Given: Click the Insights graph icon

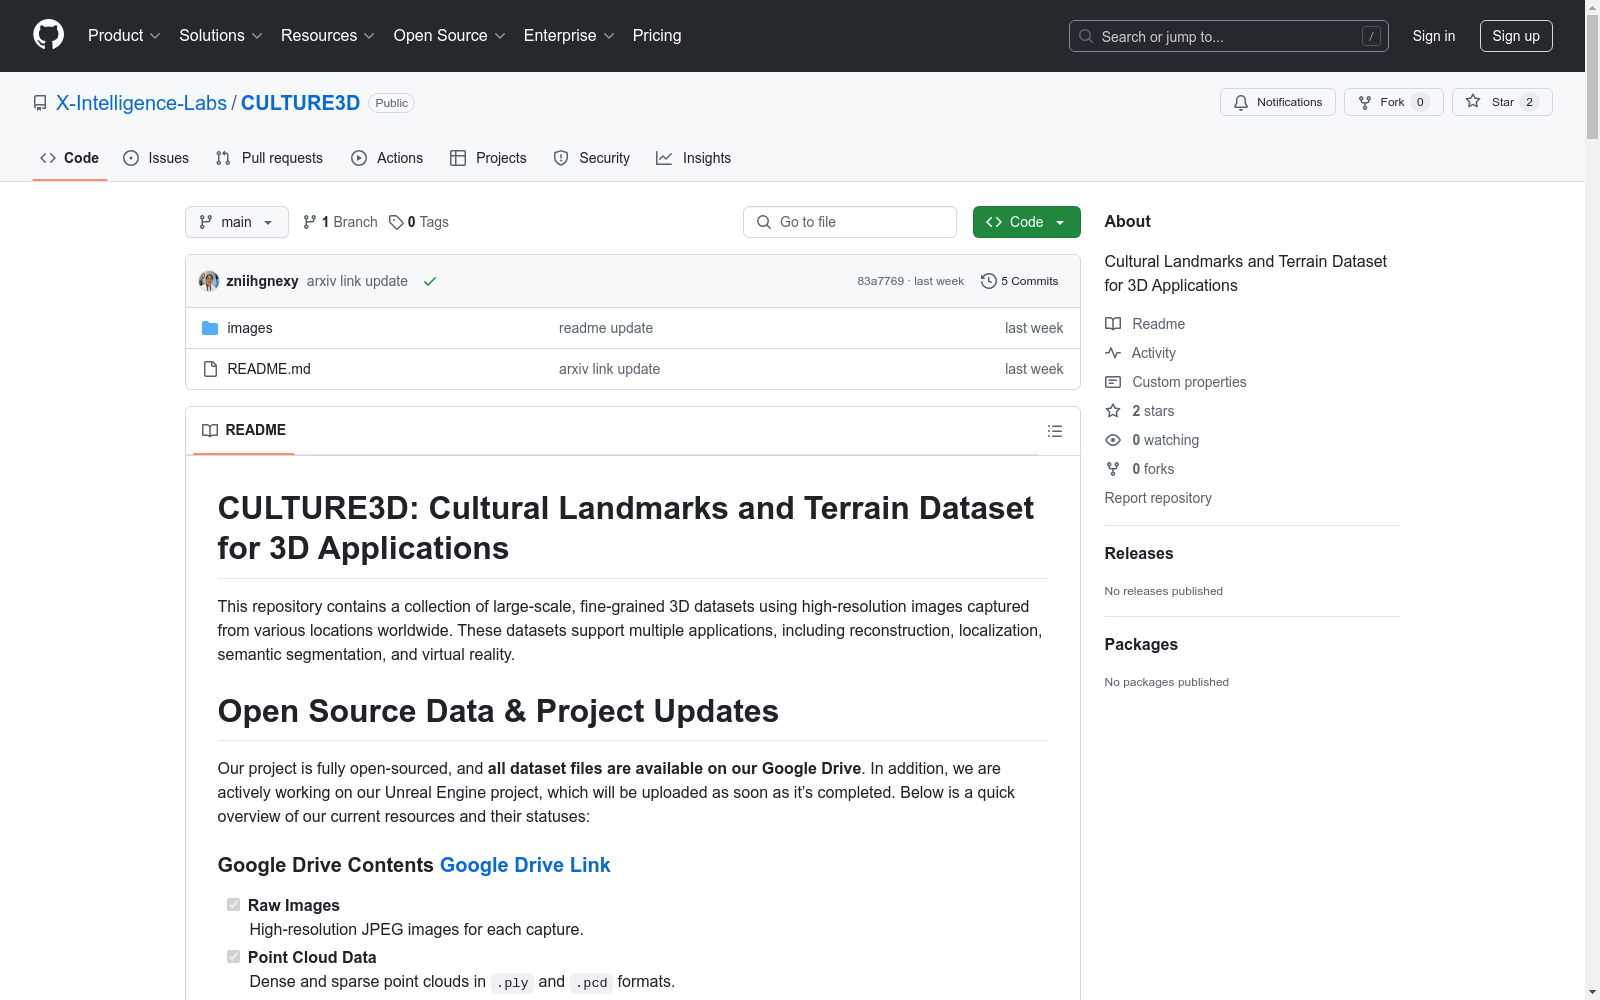Looking at the screenshot, I should (664, 158).
